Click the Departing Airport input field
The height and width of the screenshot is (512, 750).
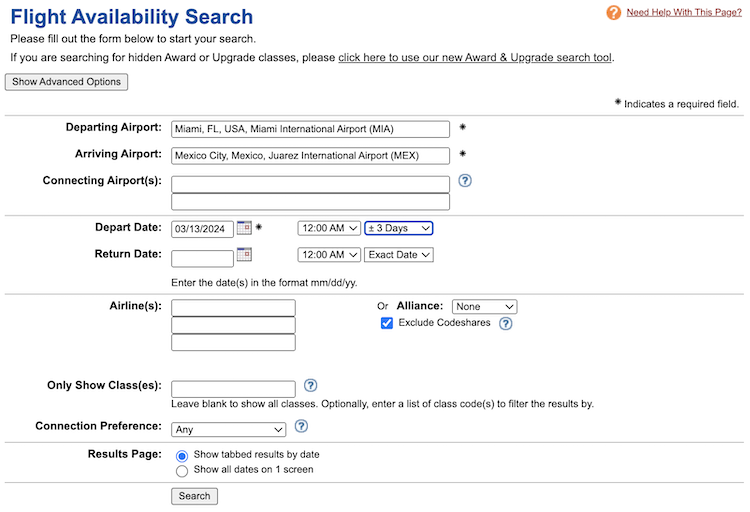pos(310,129)
